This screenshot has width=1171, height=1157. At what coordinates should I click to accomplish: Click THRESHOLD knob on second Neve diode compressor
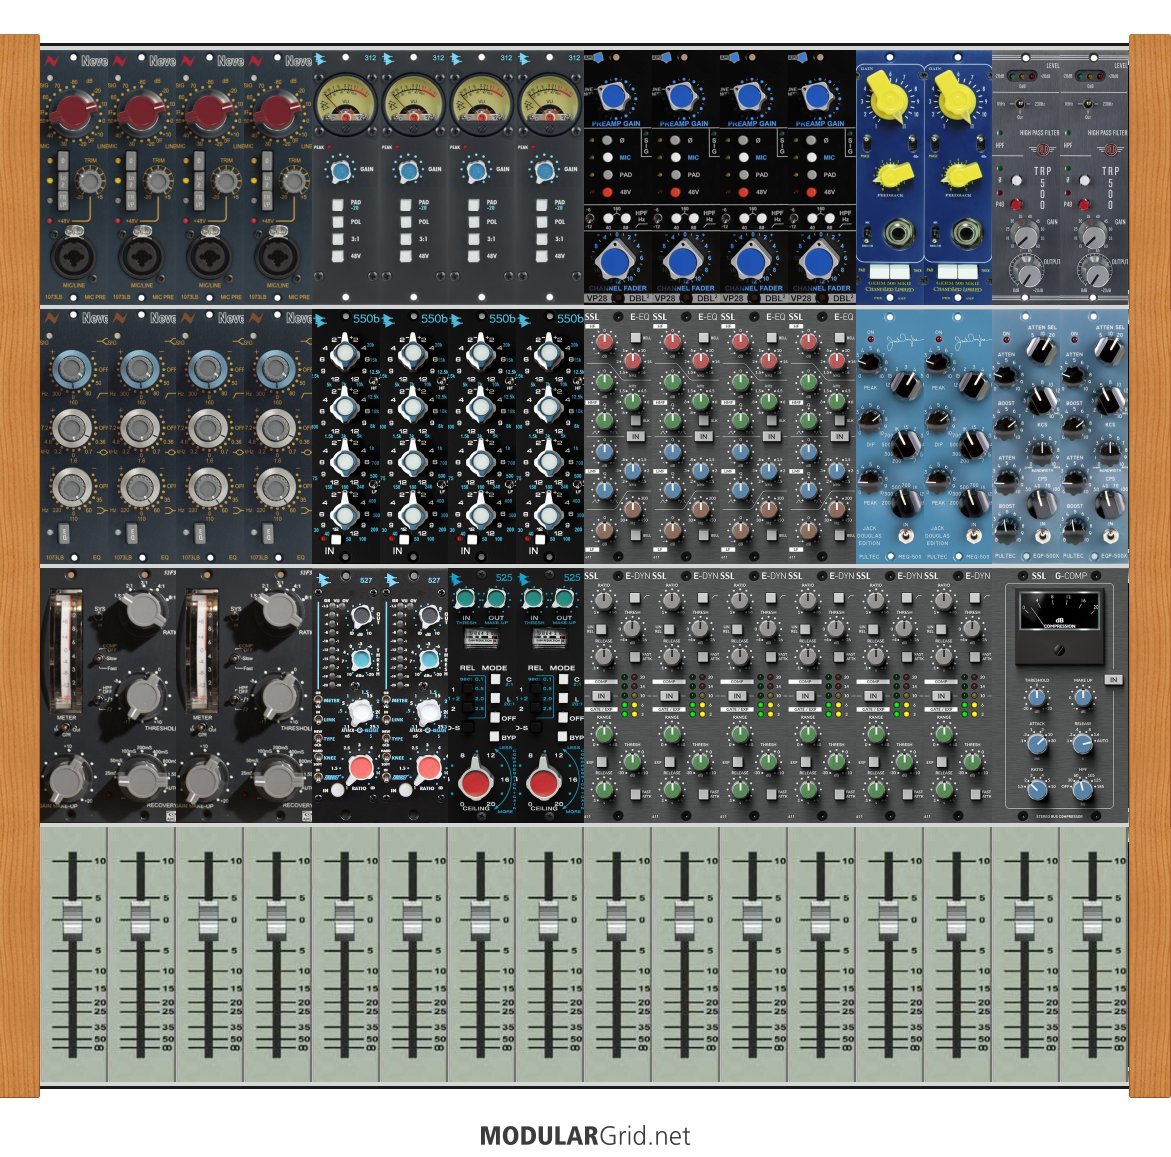[280, 694]
